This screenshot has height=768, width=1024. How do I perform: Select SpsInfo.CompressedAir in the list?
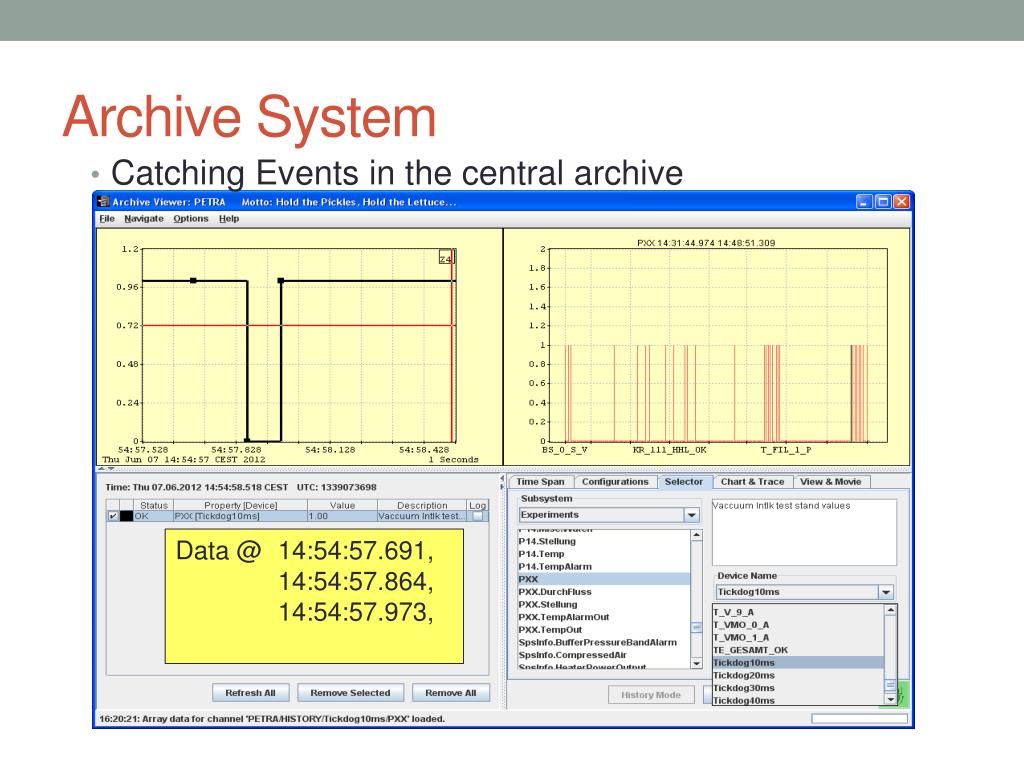coord(604,655)
